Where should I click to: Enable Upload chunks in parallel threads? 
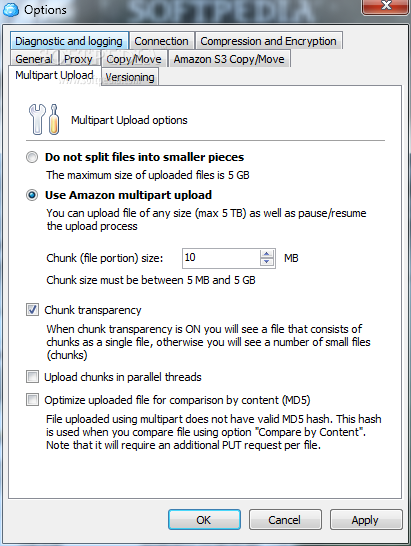[32, 377]
